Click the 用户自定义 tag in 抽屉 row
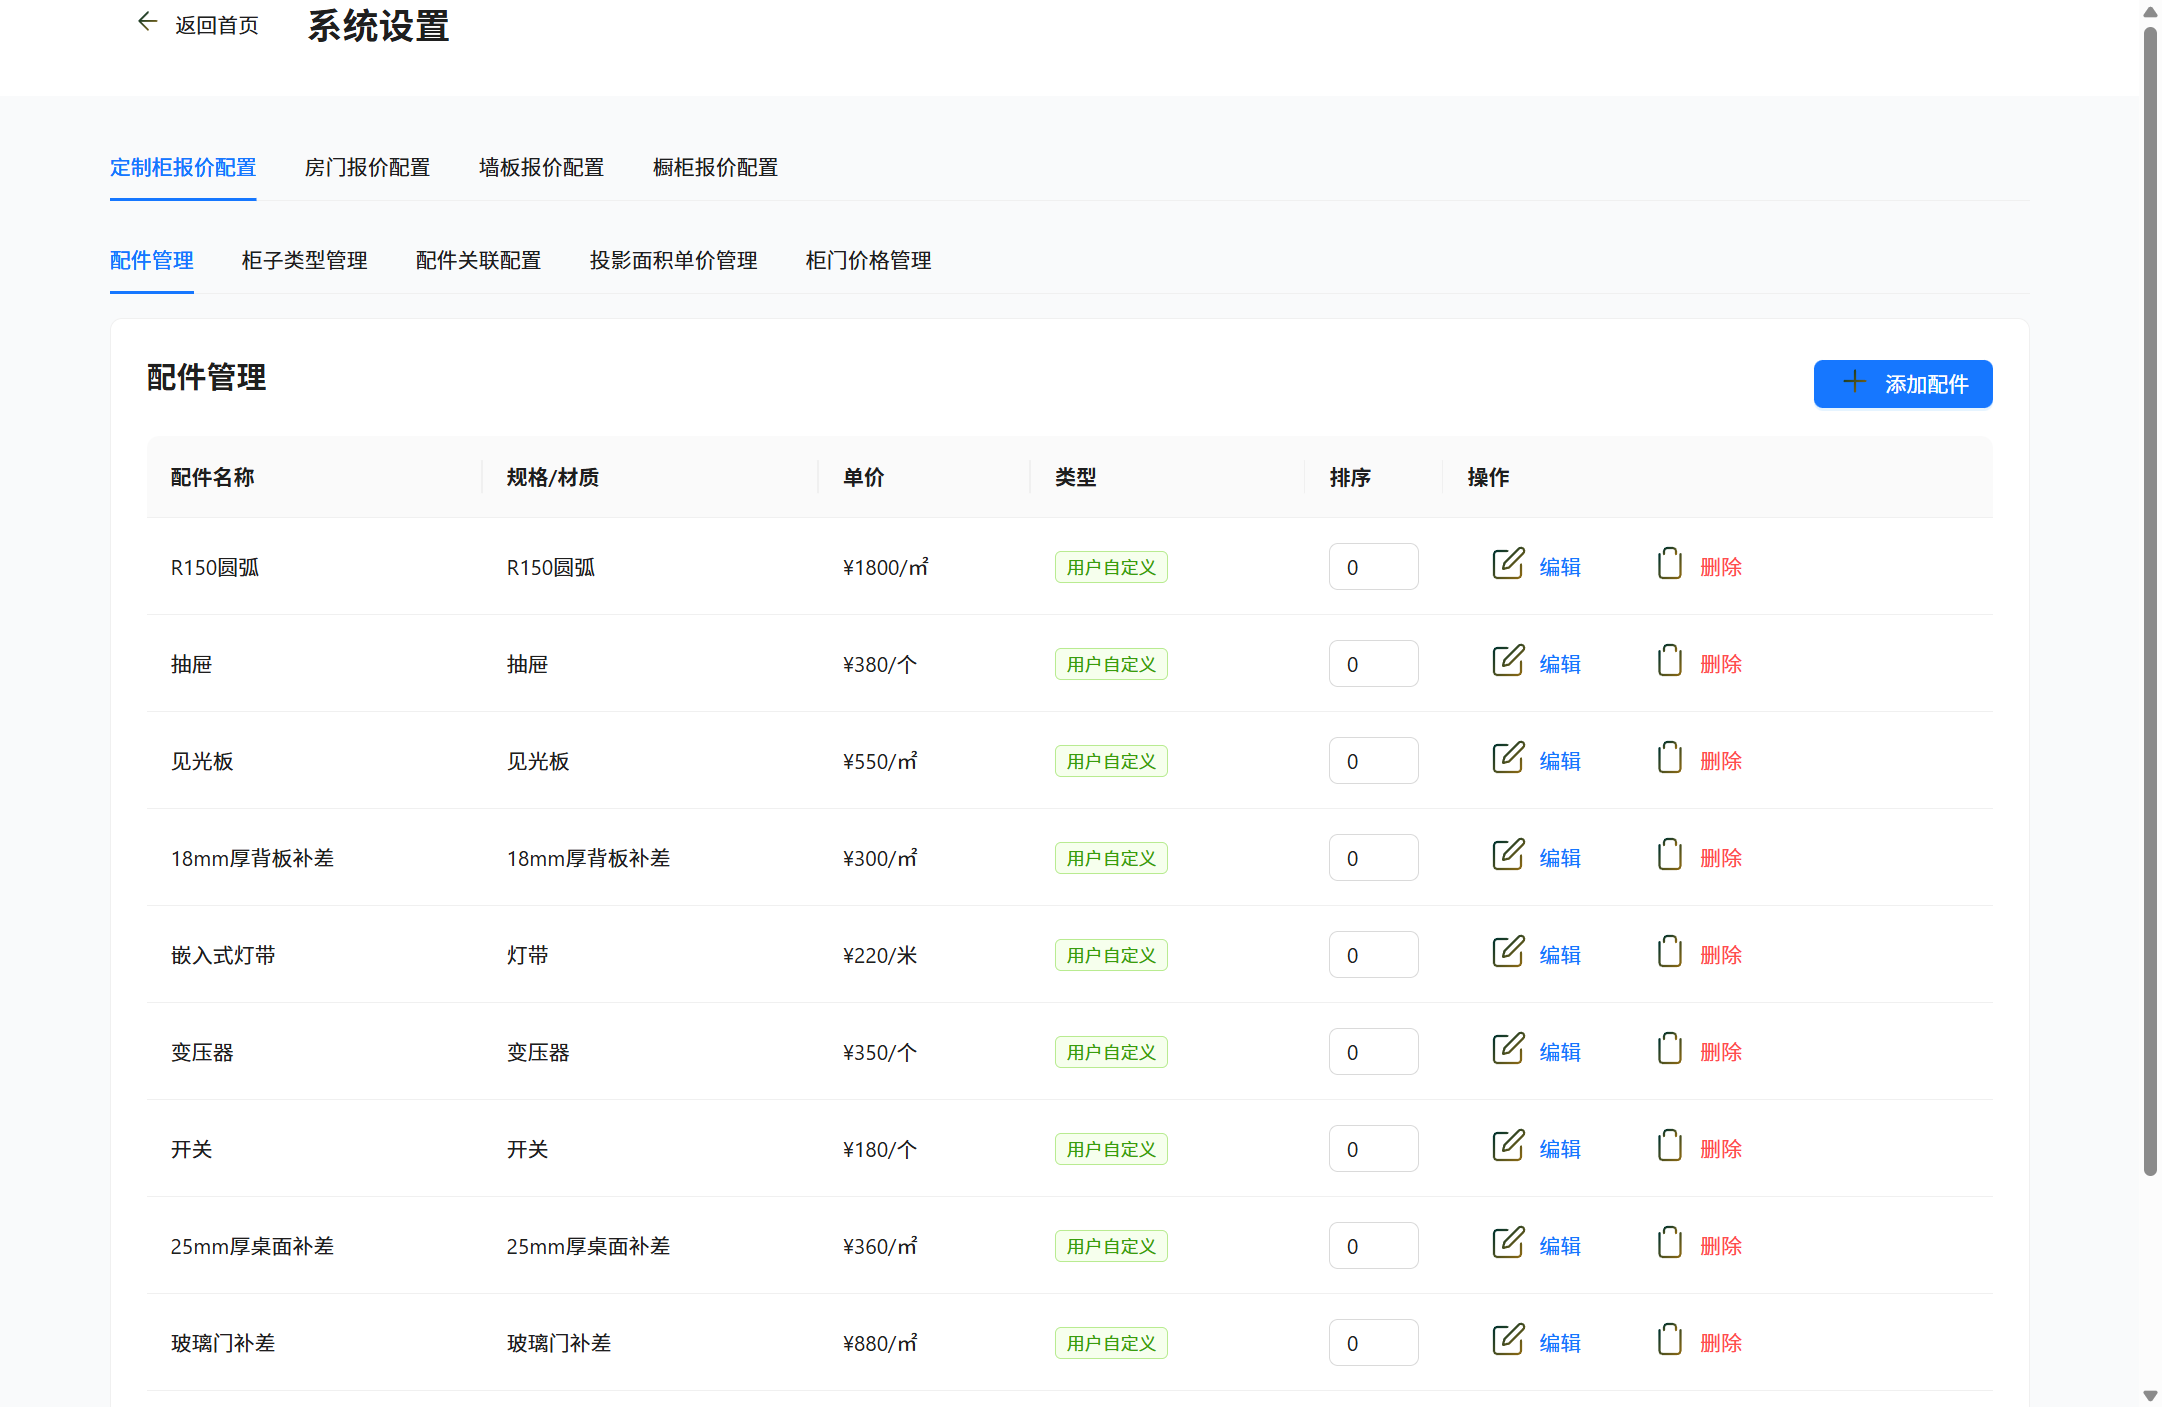 (1111, 664)
